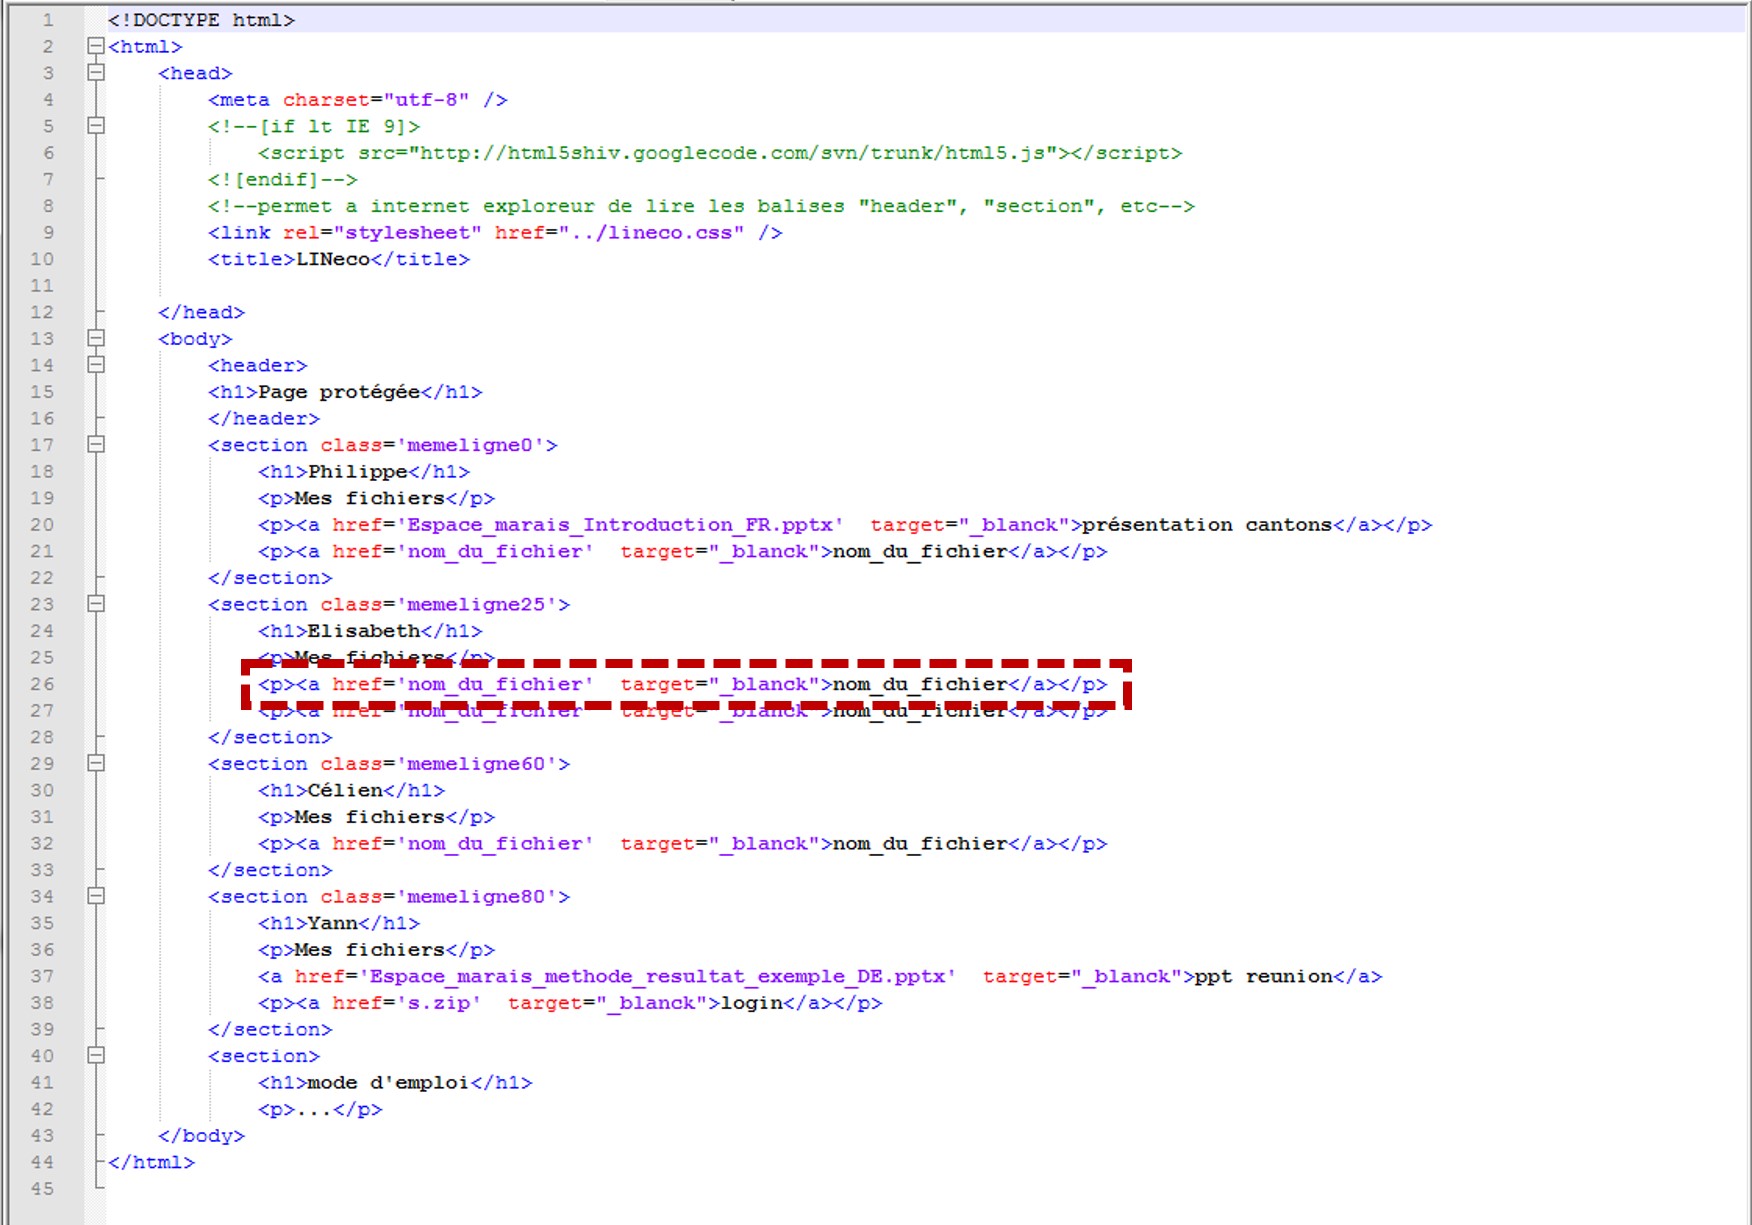Click the closing </body> tag
Viewport: 1752px width, 1225px height.
click(201, 1136)
